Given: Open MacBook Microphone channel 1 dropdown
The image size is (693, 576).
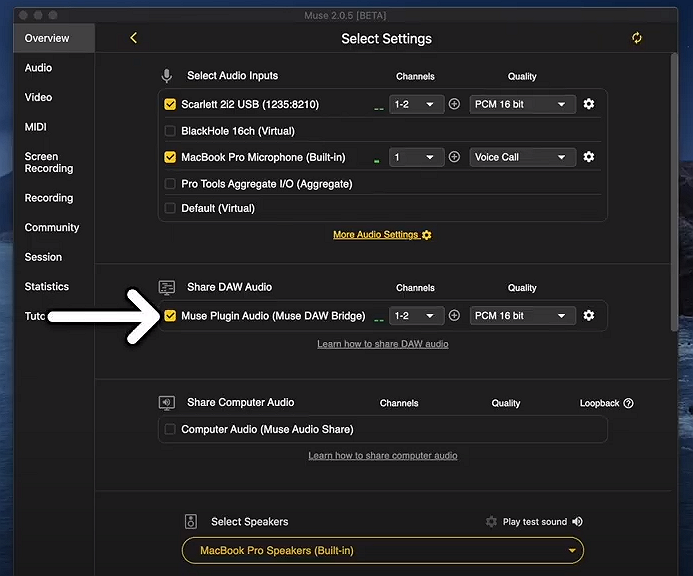Looking at the screenshot, I should click(416, 157).
